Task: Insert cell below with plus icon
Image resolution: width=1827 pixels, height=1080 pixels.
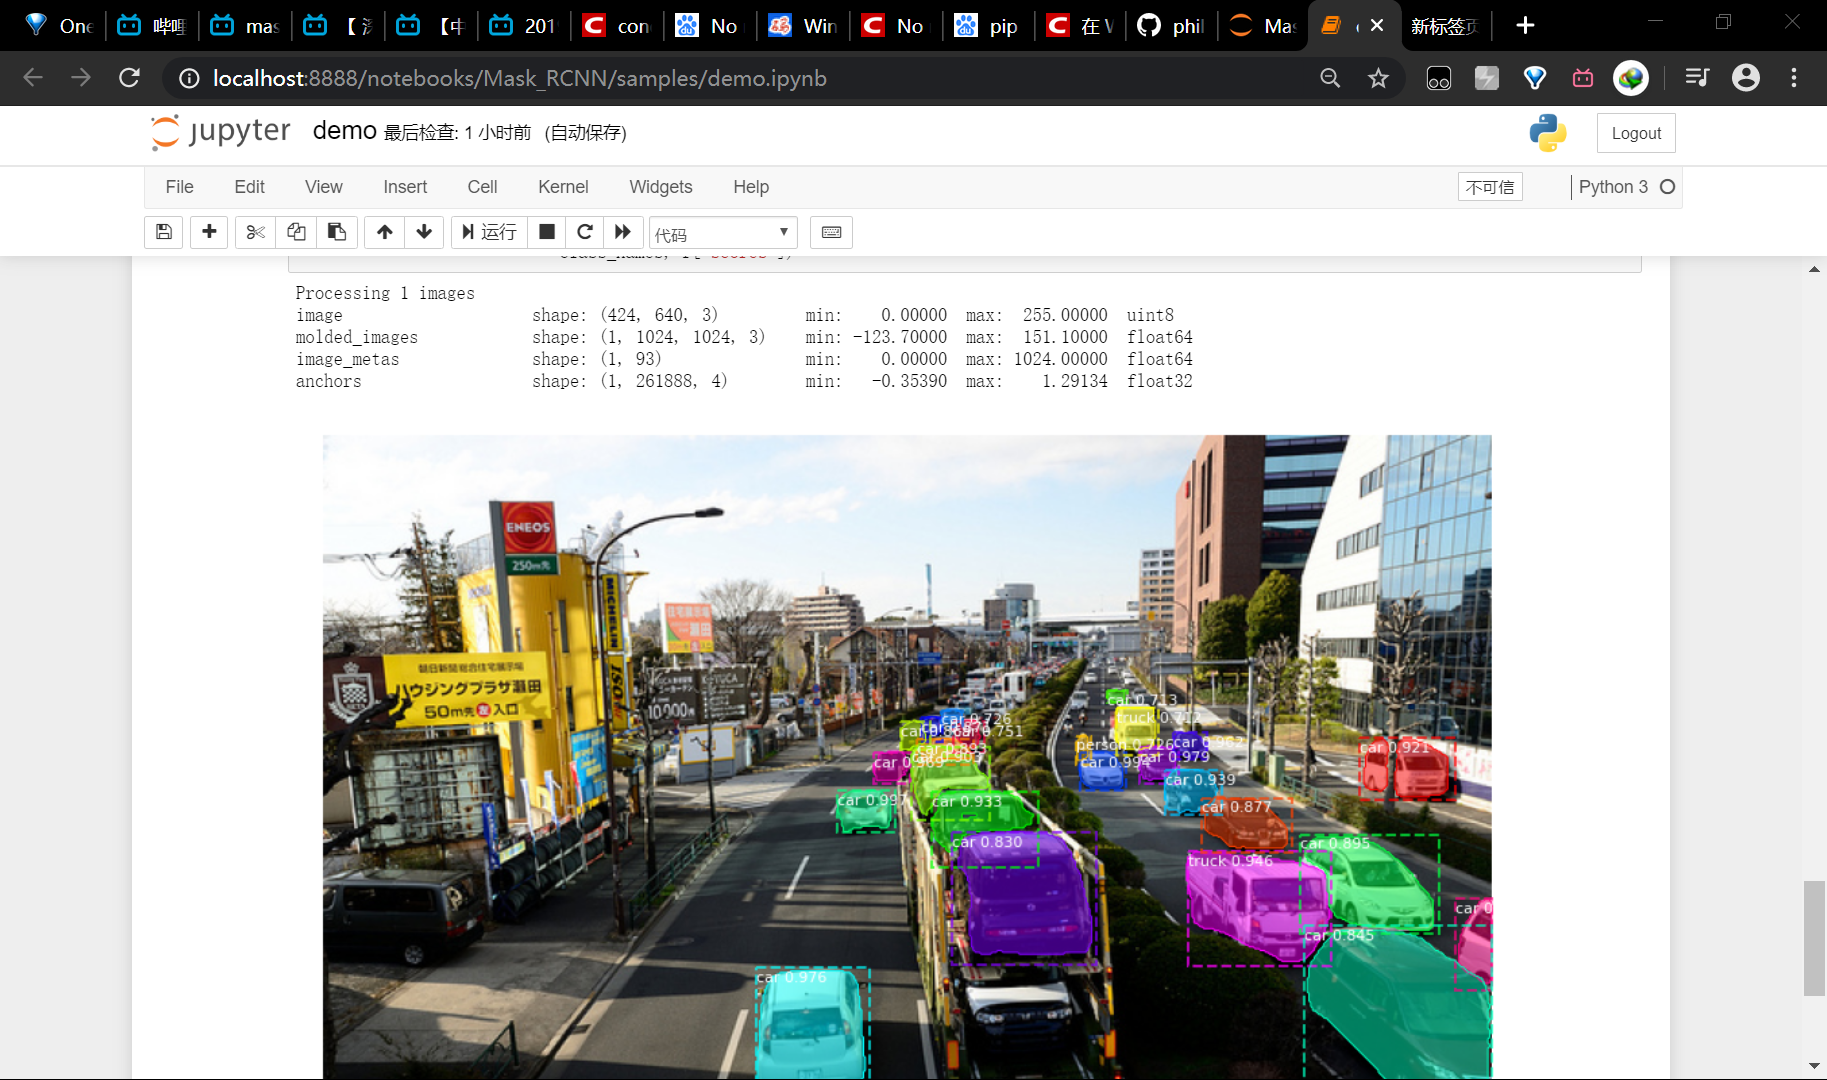Action: (x=209, y=232)
